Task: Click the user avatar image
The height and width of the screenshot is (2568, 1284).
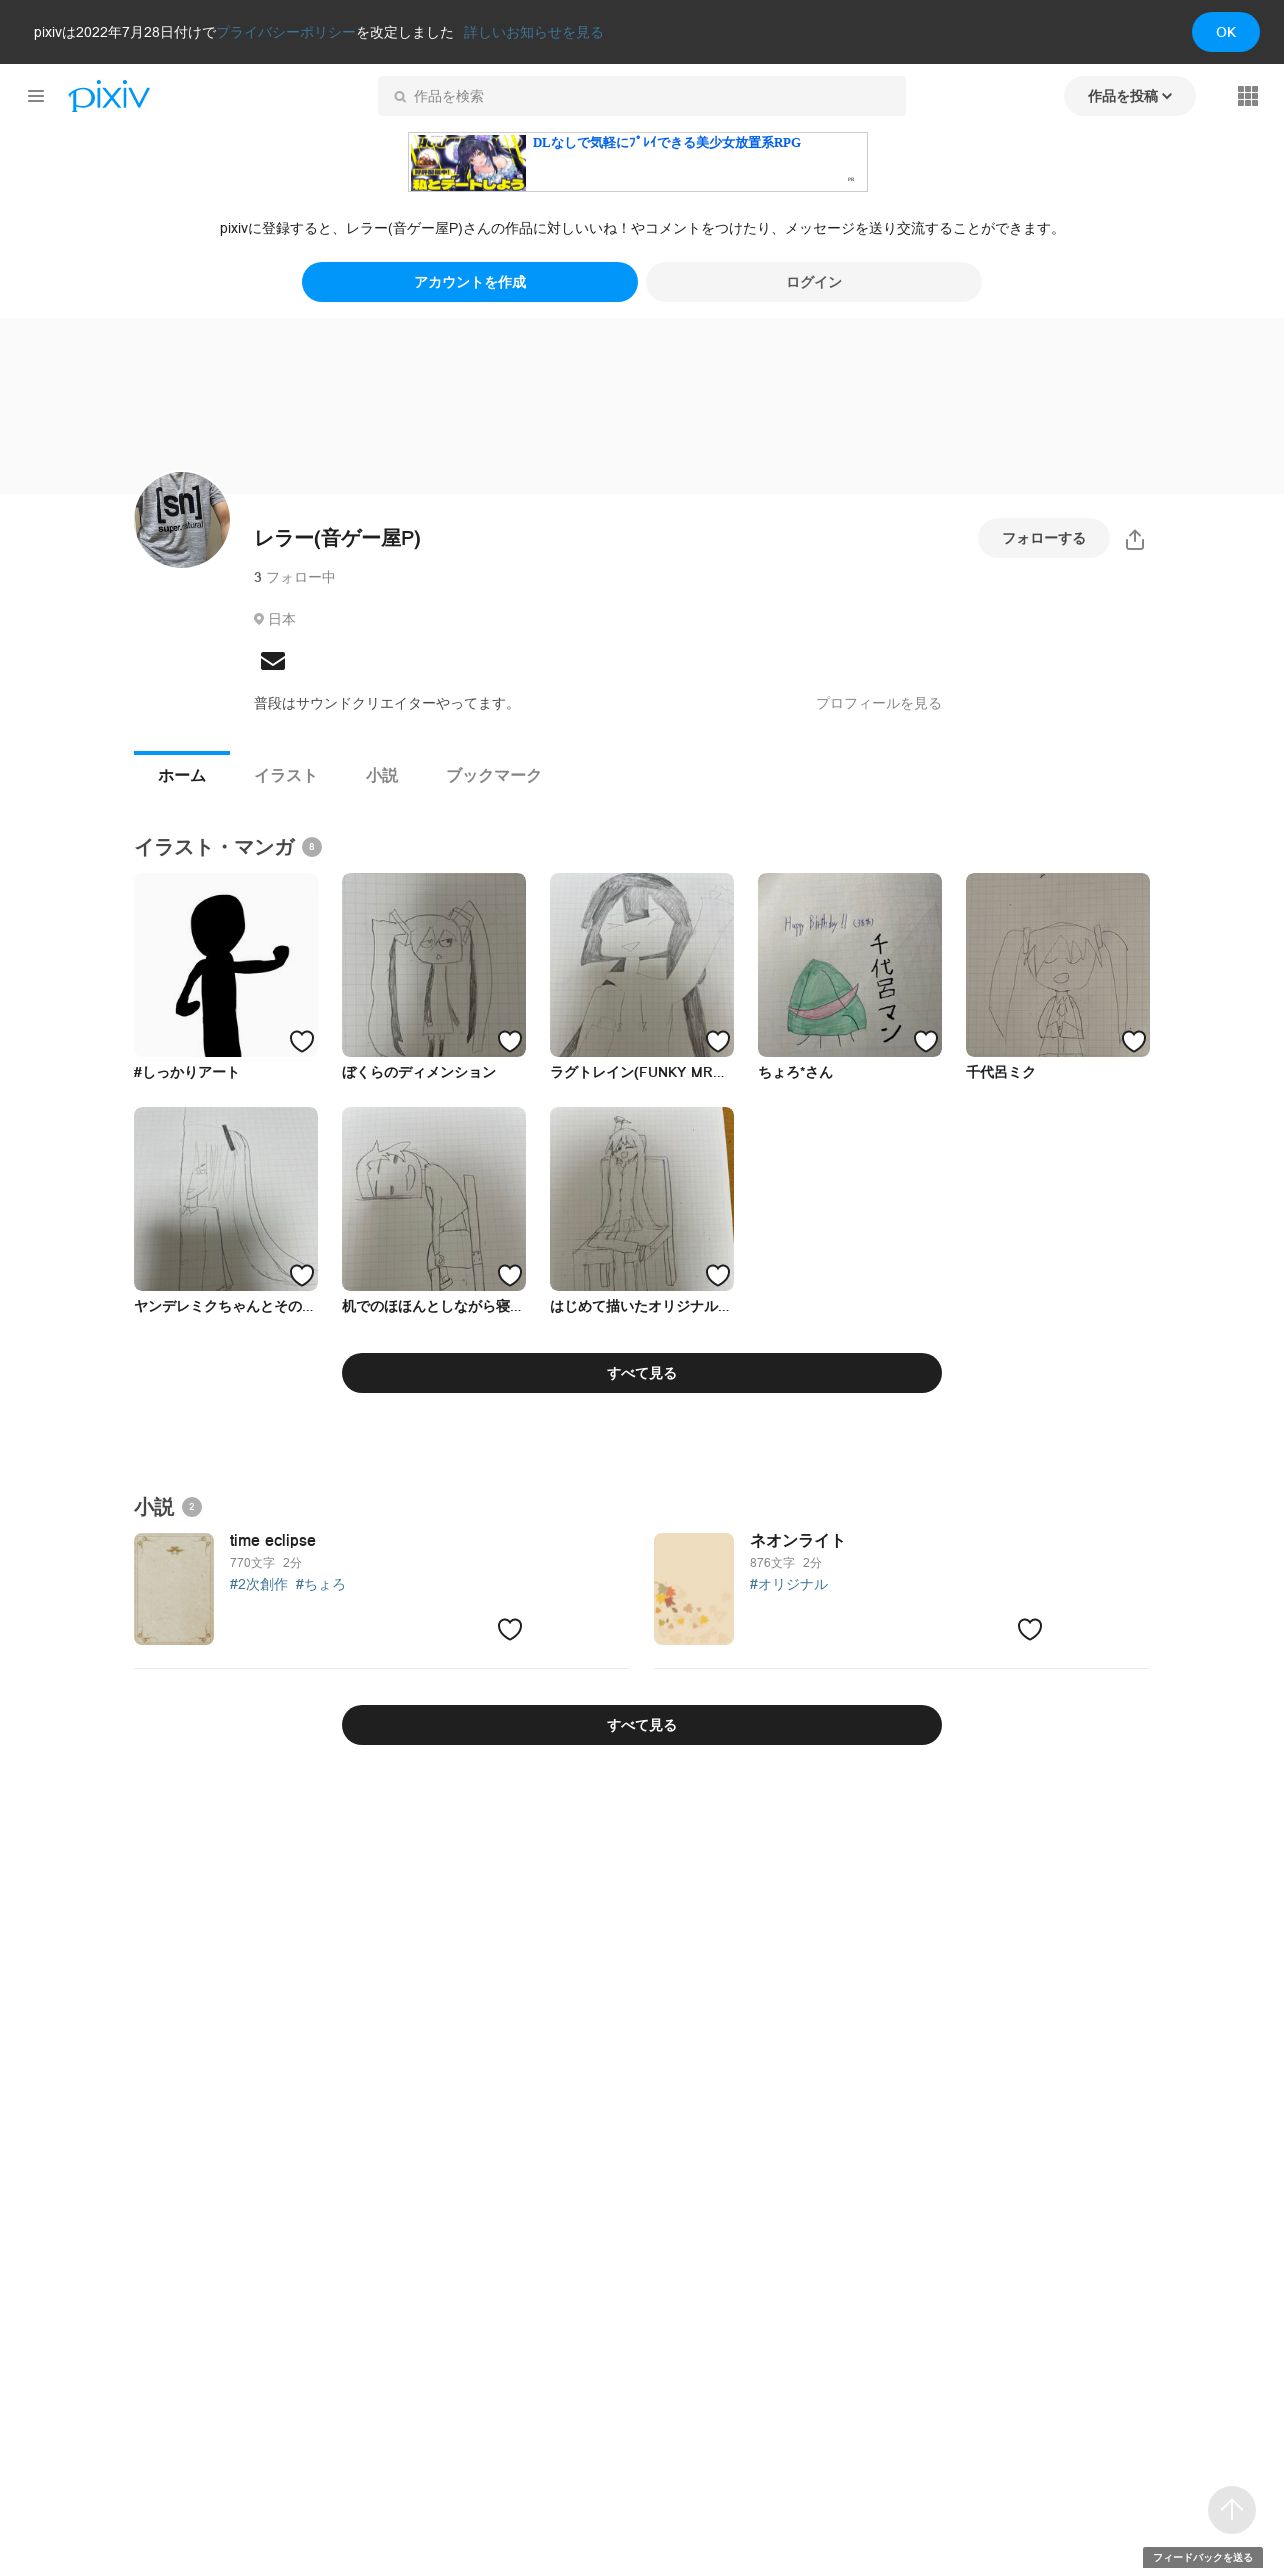Action: (182, 520)
